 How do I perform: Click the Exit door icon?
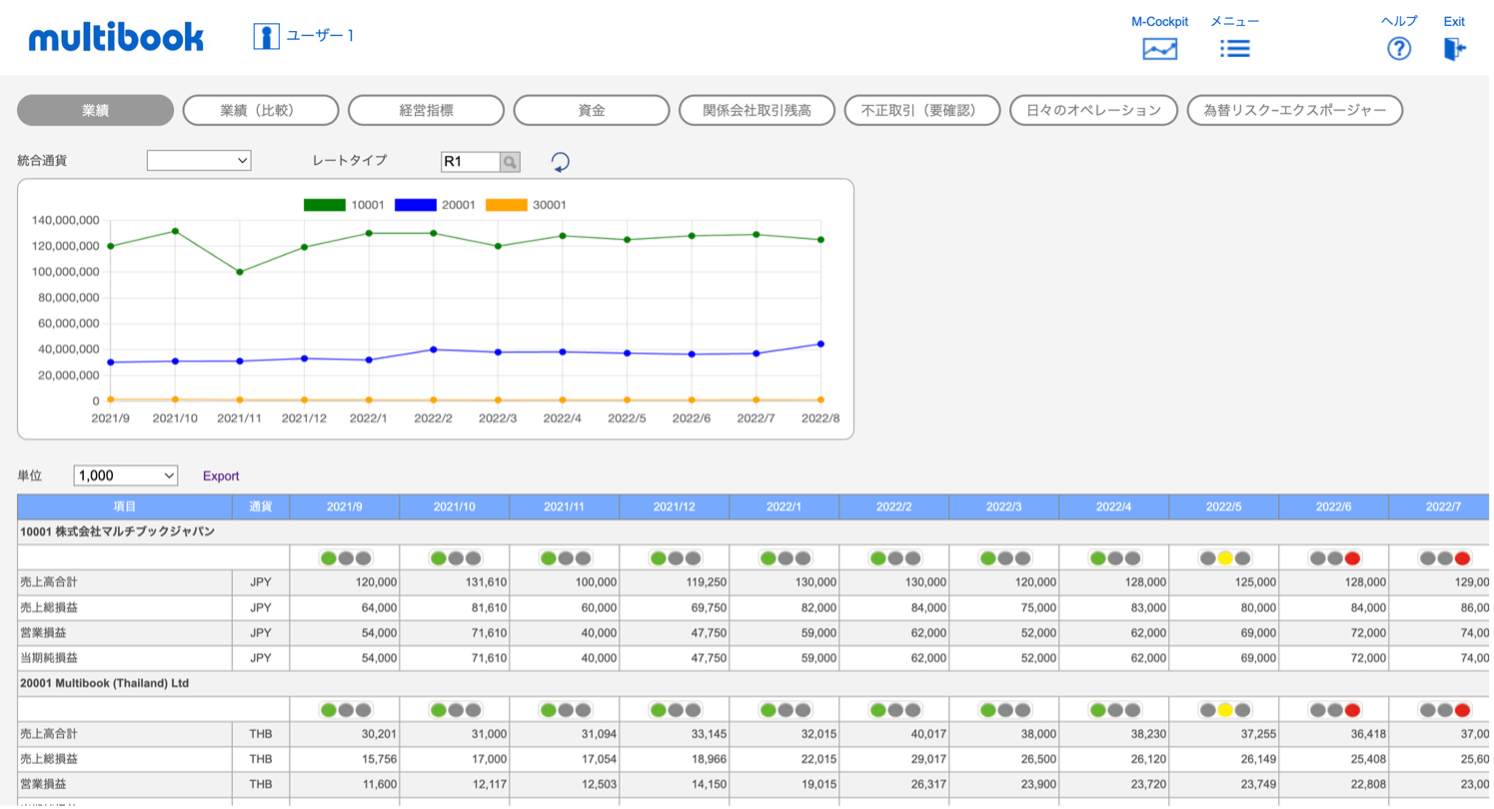pos(1454,48)
